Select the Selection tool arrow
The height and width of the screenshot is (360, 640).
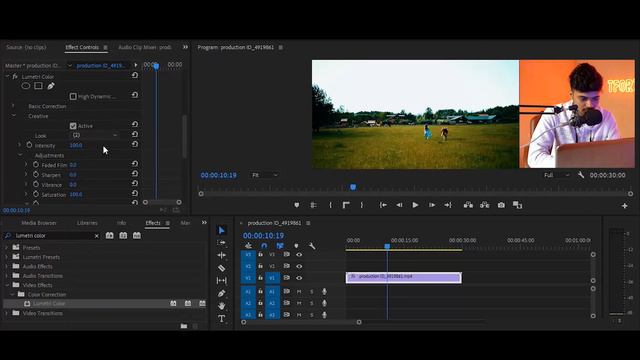222,230
